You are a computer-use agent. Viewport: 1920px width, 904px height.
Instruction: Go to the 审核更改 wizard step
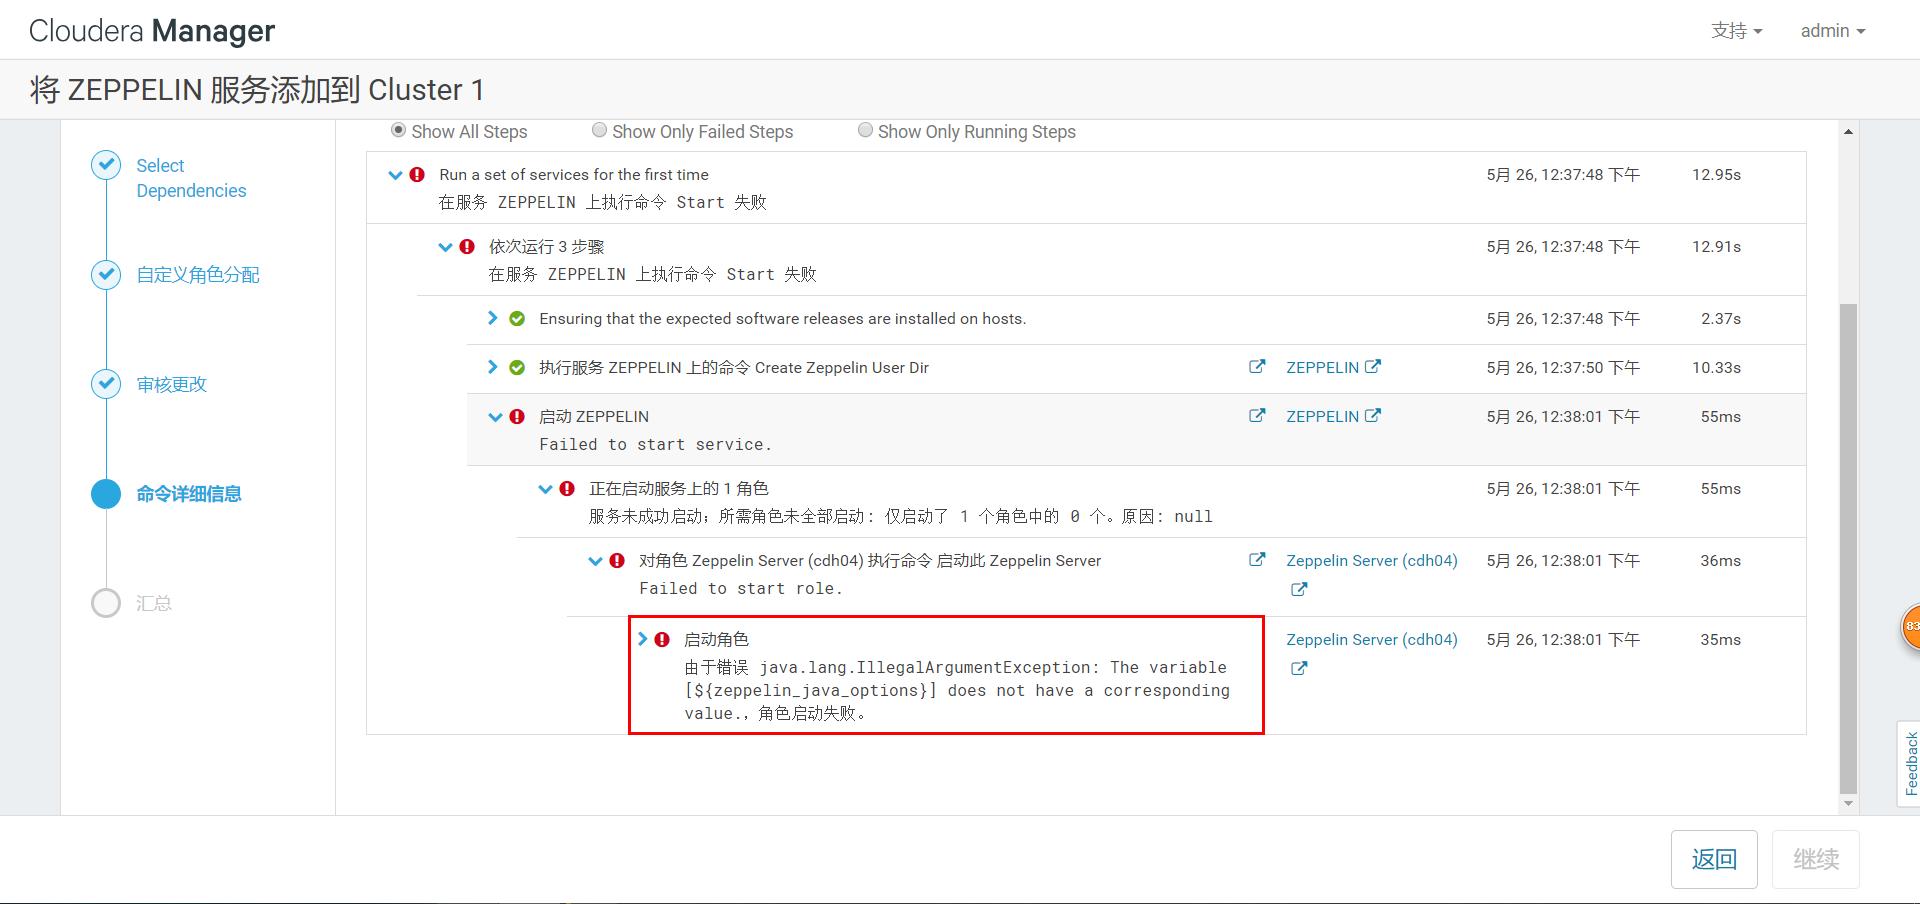tap(170, 384)
